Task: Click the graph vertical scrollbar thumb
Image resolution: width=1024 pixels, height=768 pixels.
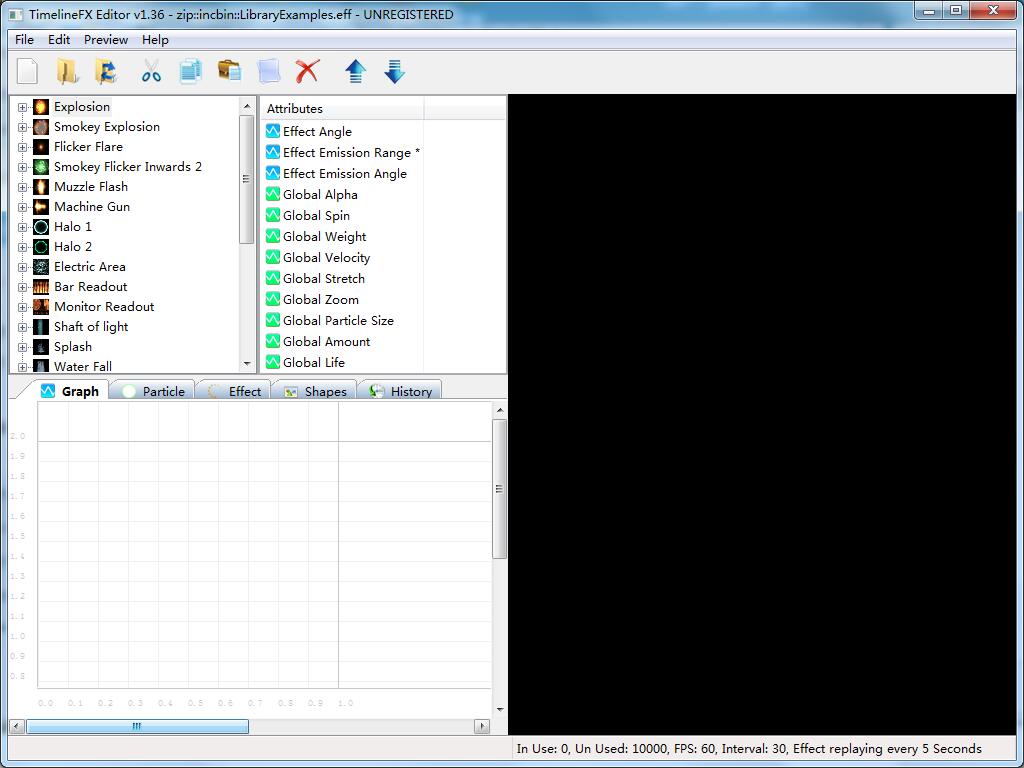Action: pos(500,489)
